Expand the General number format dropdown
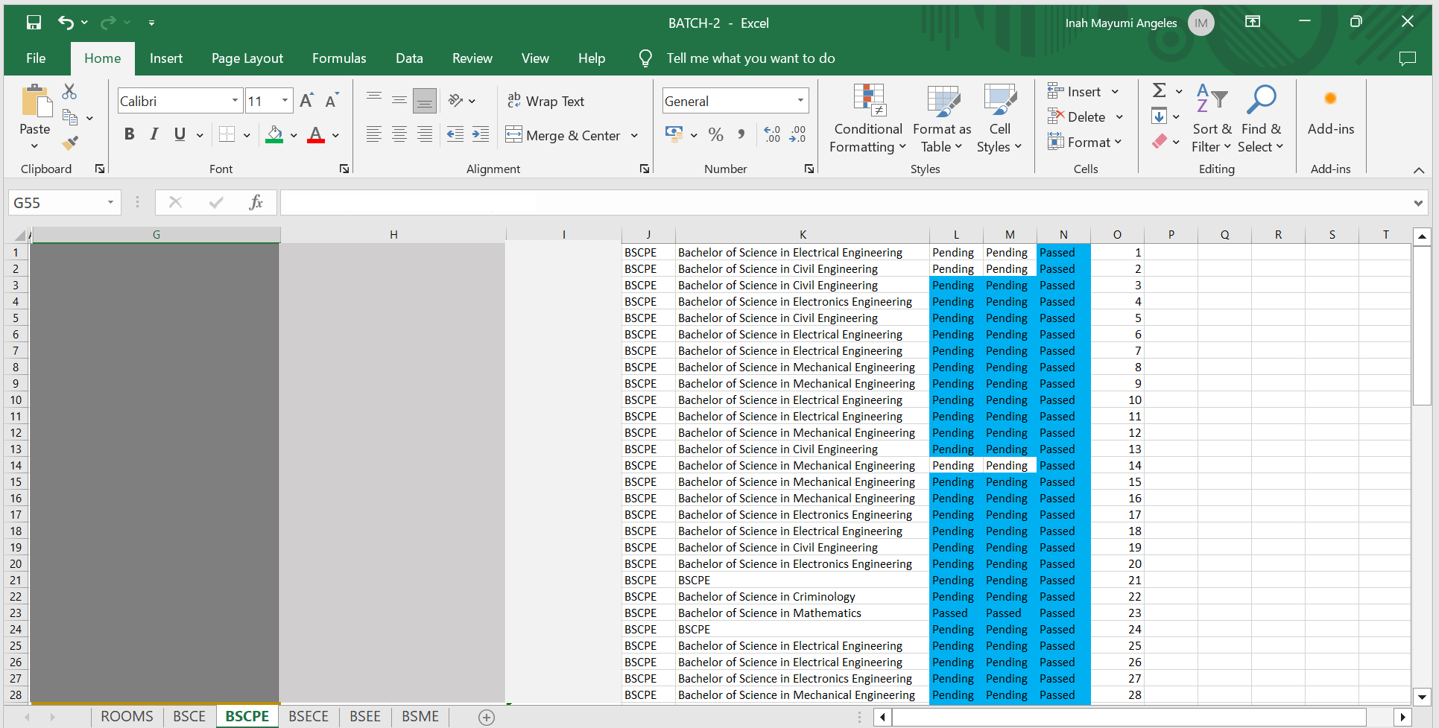 coord(800,101)
